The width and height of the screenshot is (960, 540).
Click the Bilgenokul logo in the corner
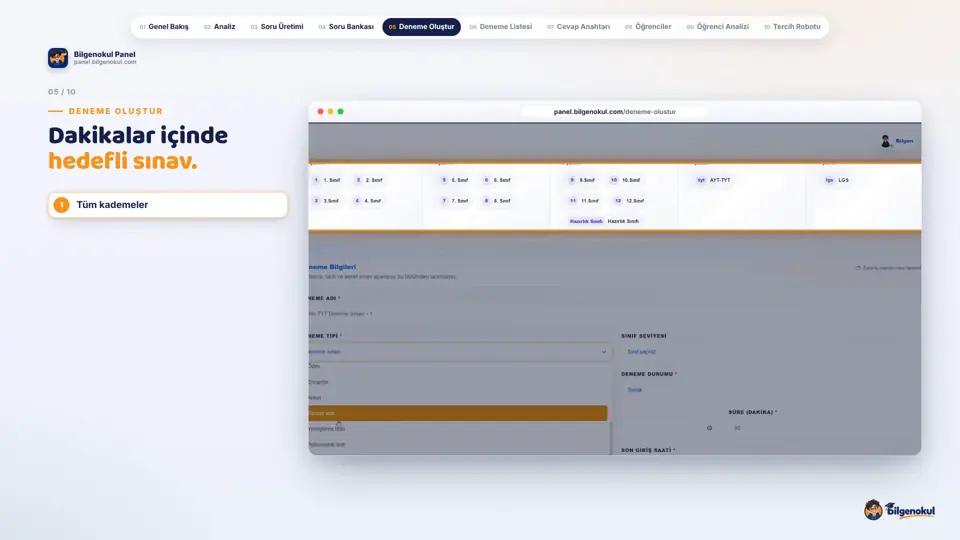pyautogui.click(x=899, y=509)
